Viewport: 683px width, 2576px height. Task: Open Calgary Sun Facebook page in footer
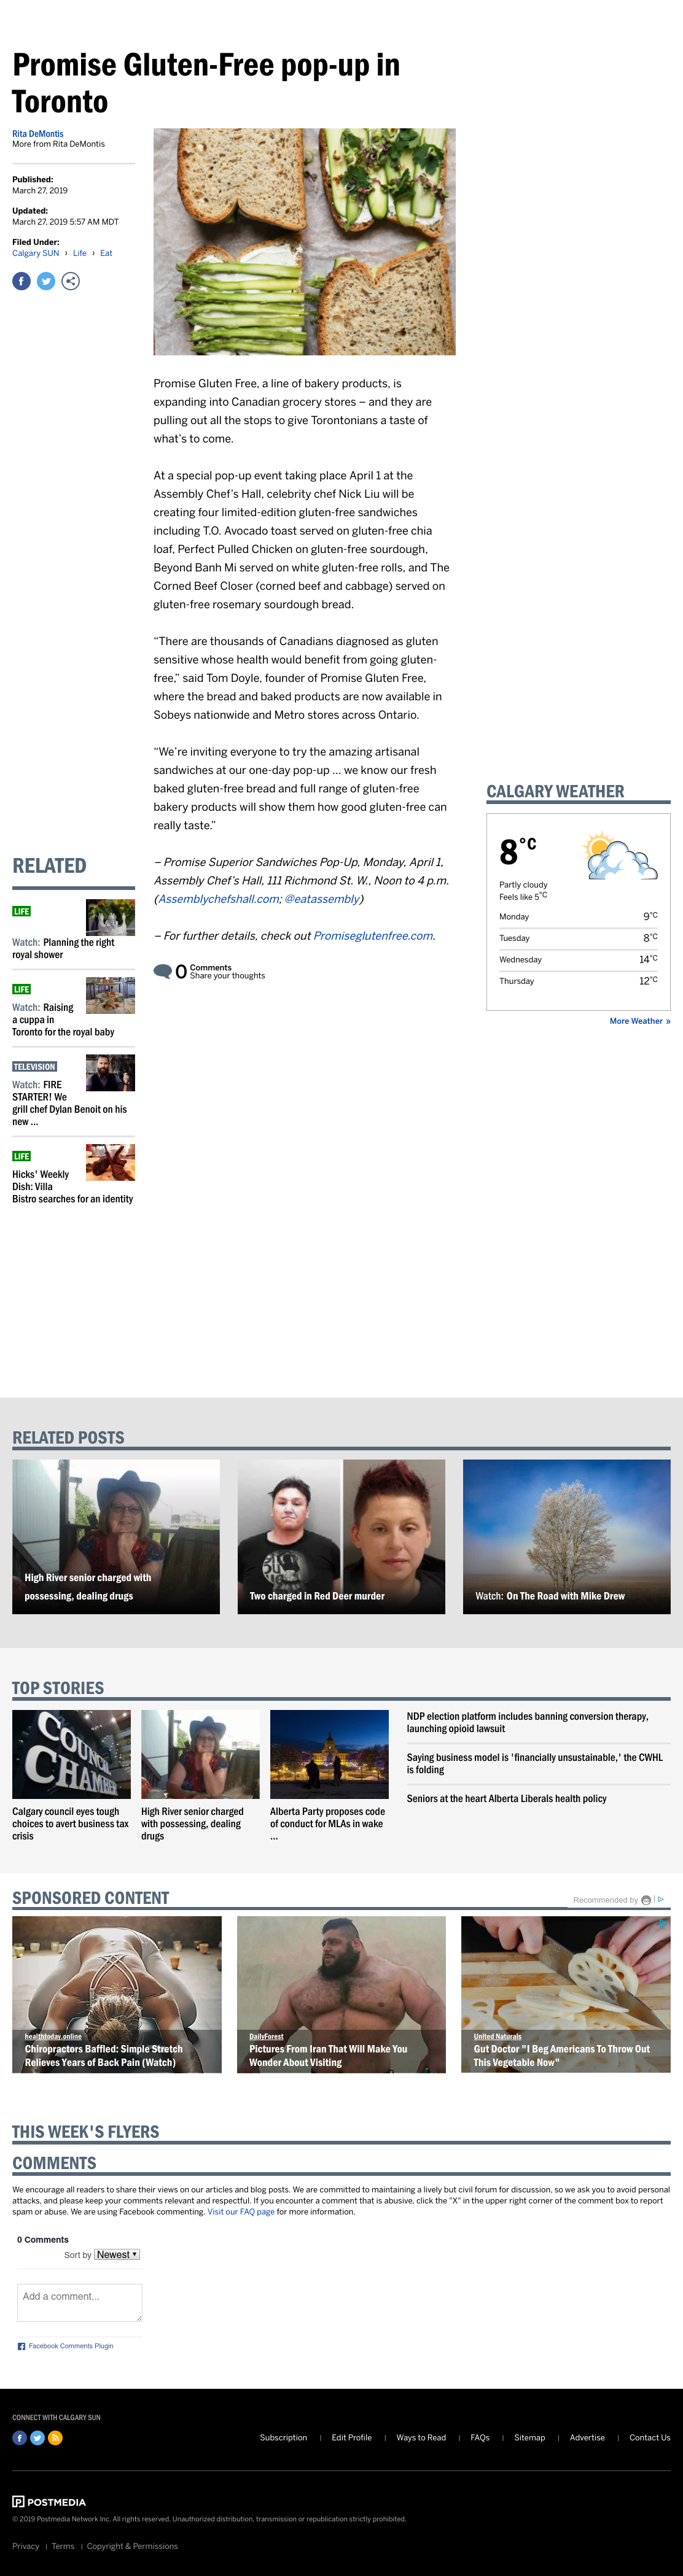pyautogui.click(x=19, y=2438)
